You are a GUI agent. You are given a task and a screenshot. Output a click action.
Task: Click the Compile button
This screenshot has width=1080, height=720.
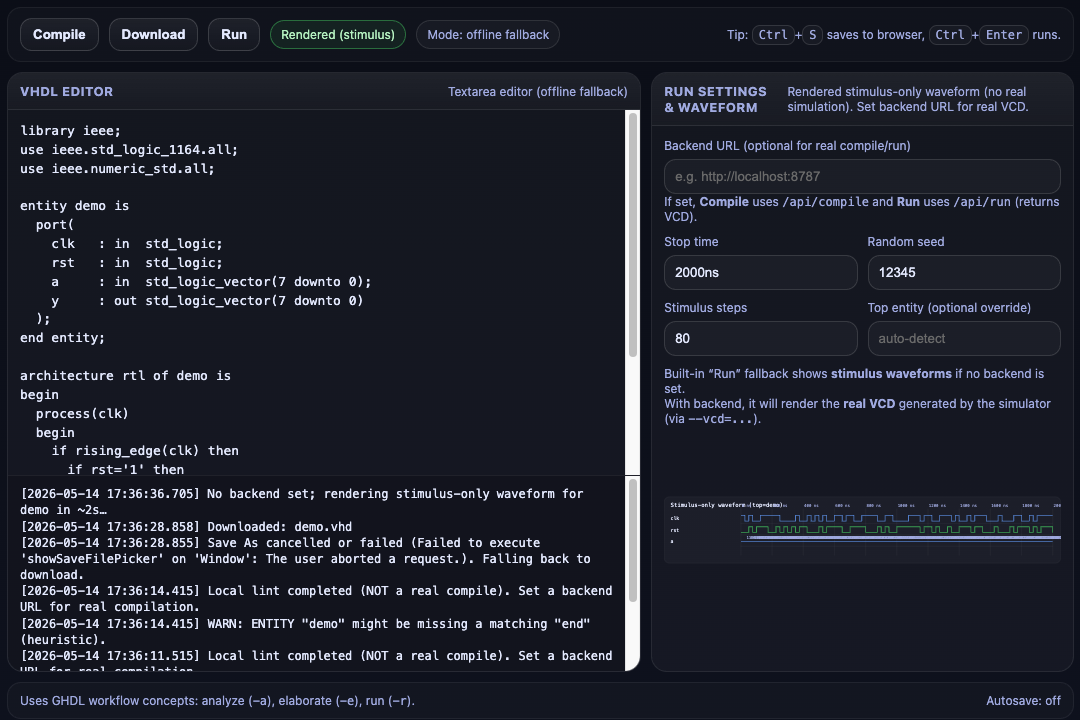(59, 34)
